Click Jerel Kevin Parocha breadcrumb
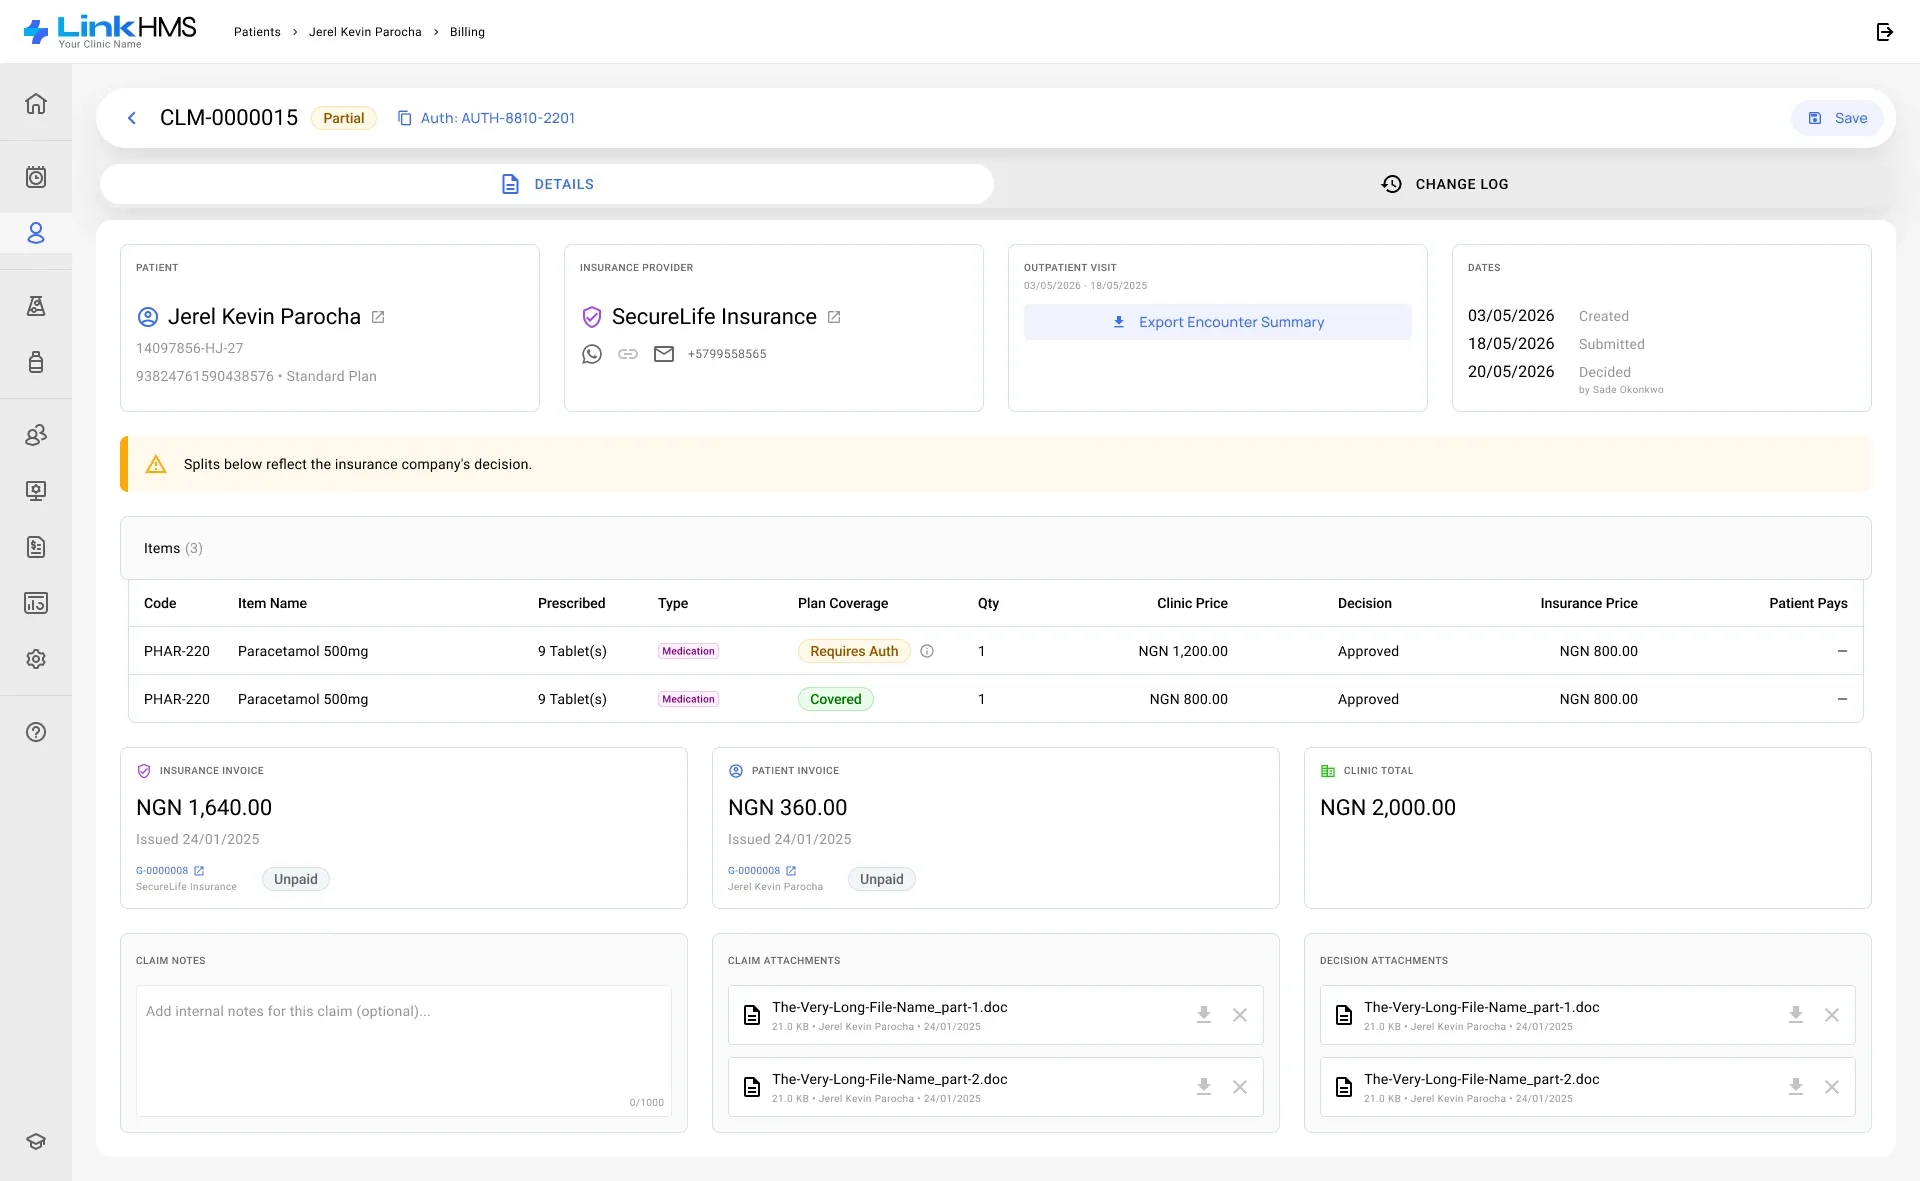Image resolution: width=1920 pixels, height=1181 pixels. (365, 32)
